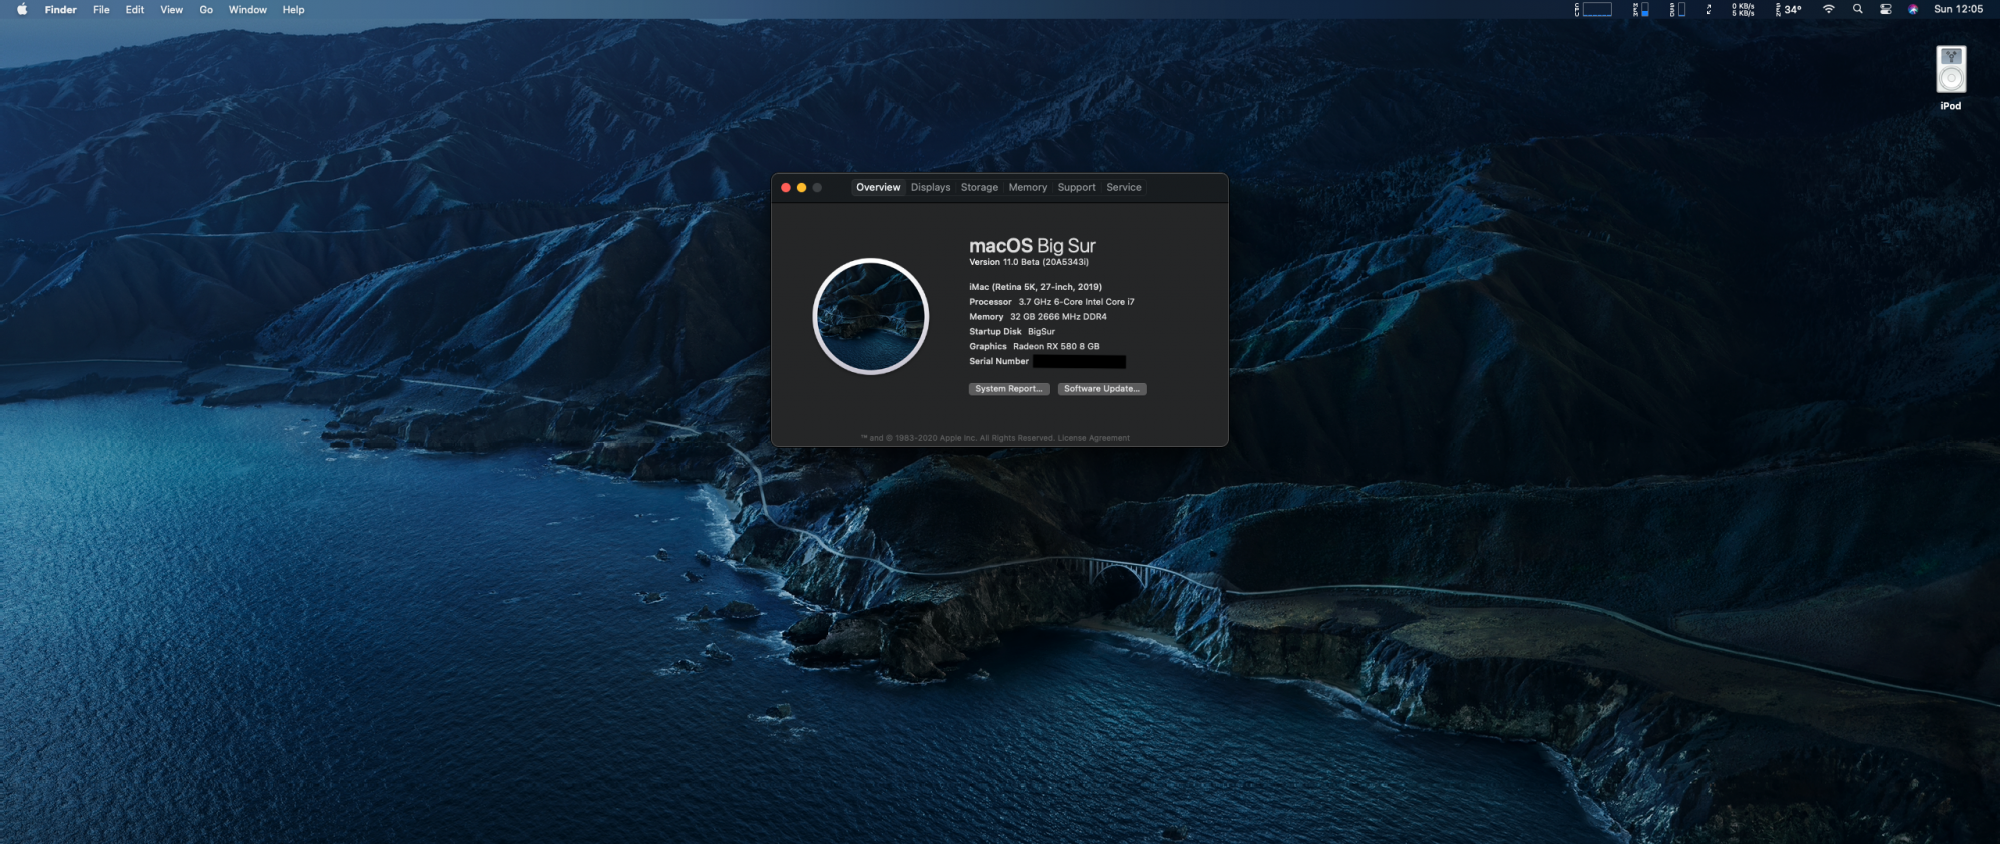2000x844 pixels.
Task: Click 'iMac (Retina 5K, 27-inch, 2019)' text
Action: click(1036, 287)
